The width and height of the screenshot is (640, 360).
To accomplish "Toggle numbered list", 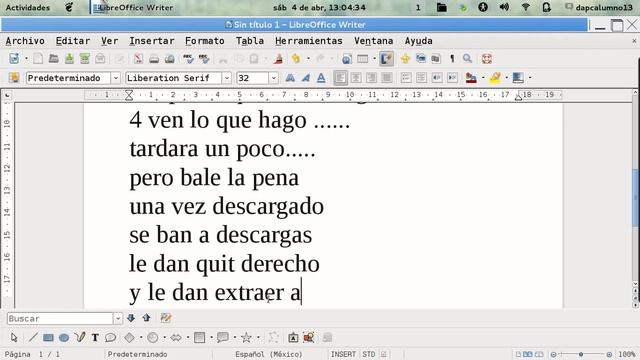I will pos(406,78).
